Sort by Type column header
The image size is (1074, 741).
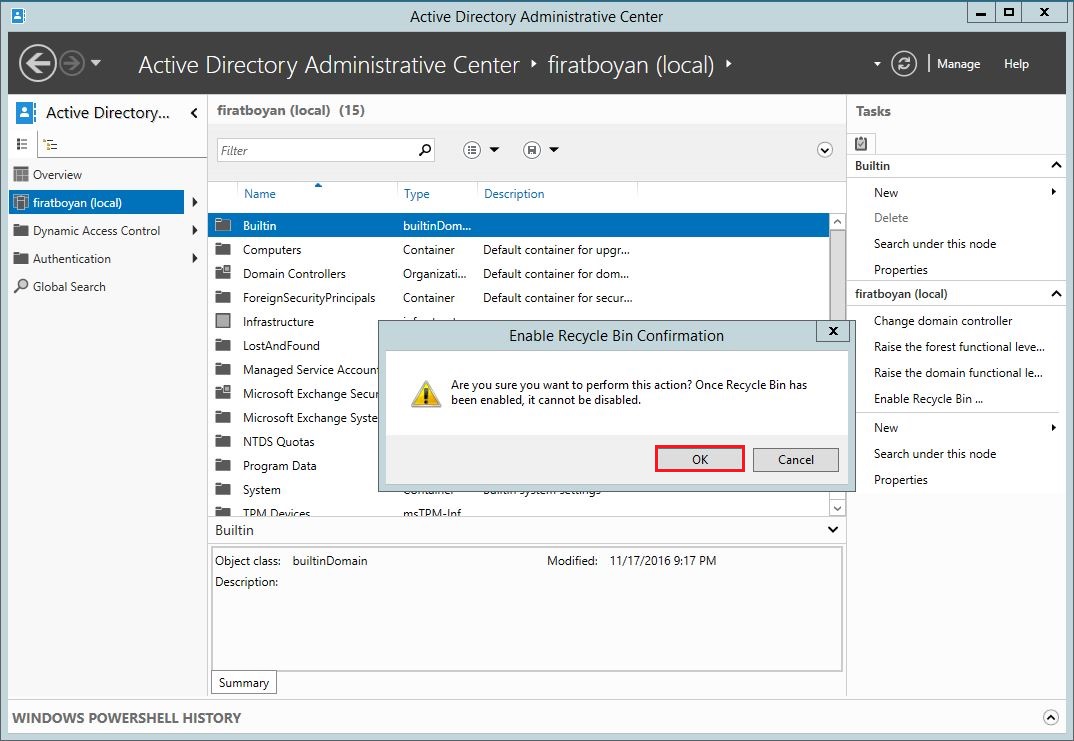click(x=416, y=194)
